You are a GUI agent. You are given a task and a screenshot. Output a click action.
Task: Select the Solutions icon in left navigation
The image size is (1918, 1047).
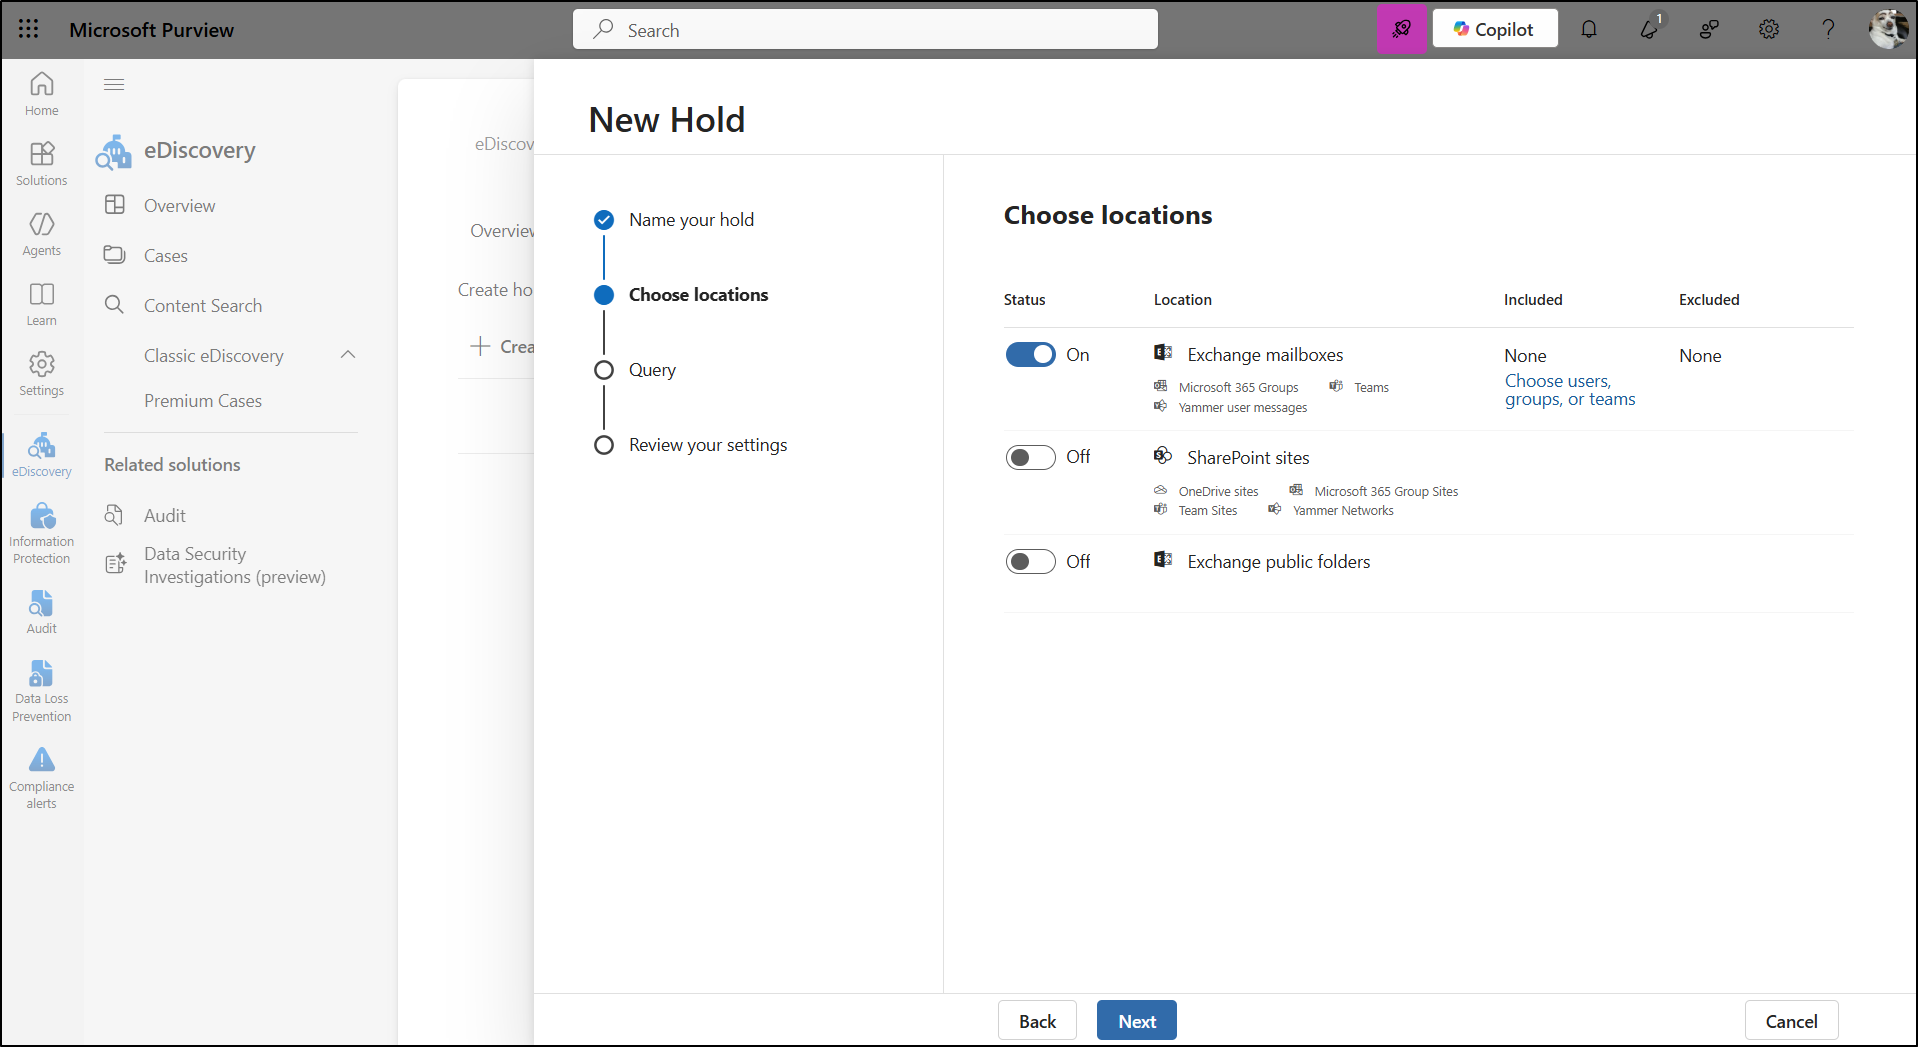coord(41,162)
